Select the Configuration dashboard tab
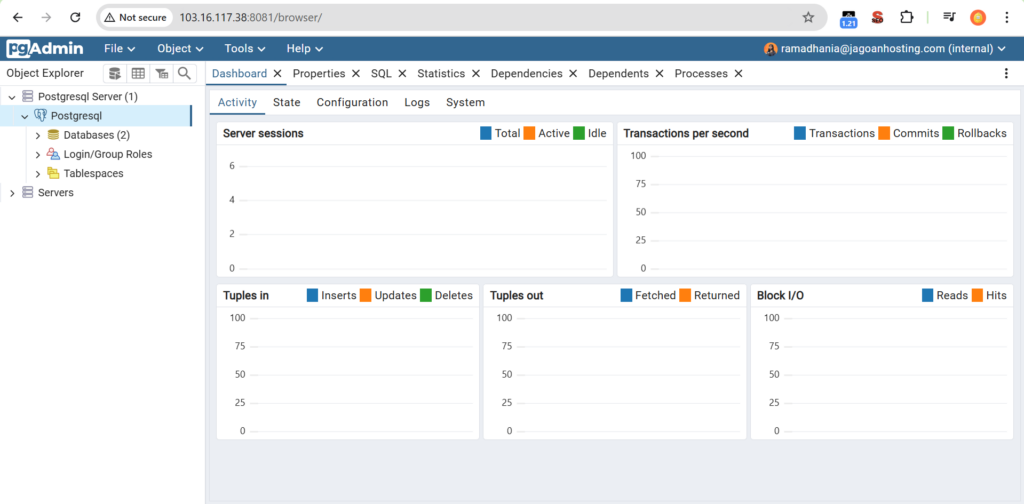Screen dimensions: 1024x504 pos(352,102)
